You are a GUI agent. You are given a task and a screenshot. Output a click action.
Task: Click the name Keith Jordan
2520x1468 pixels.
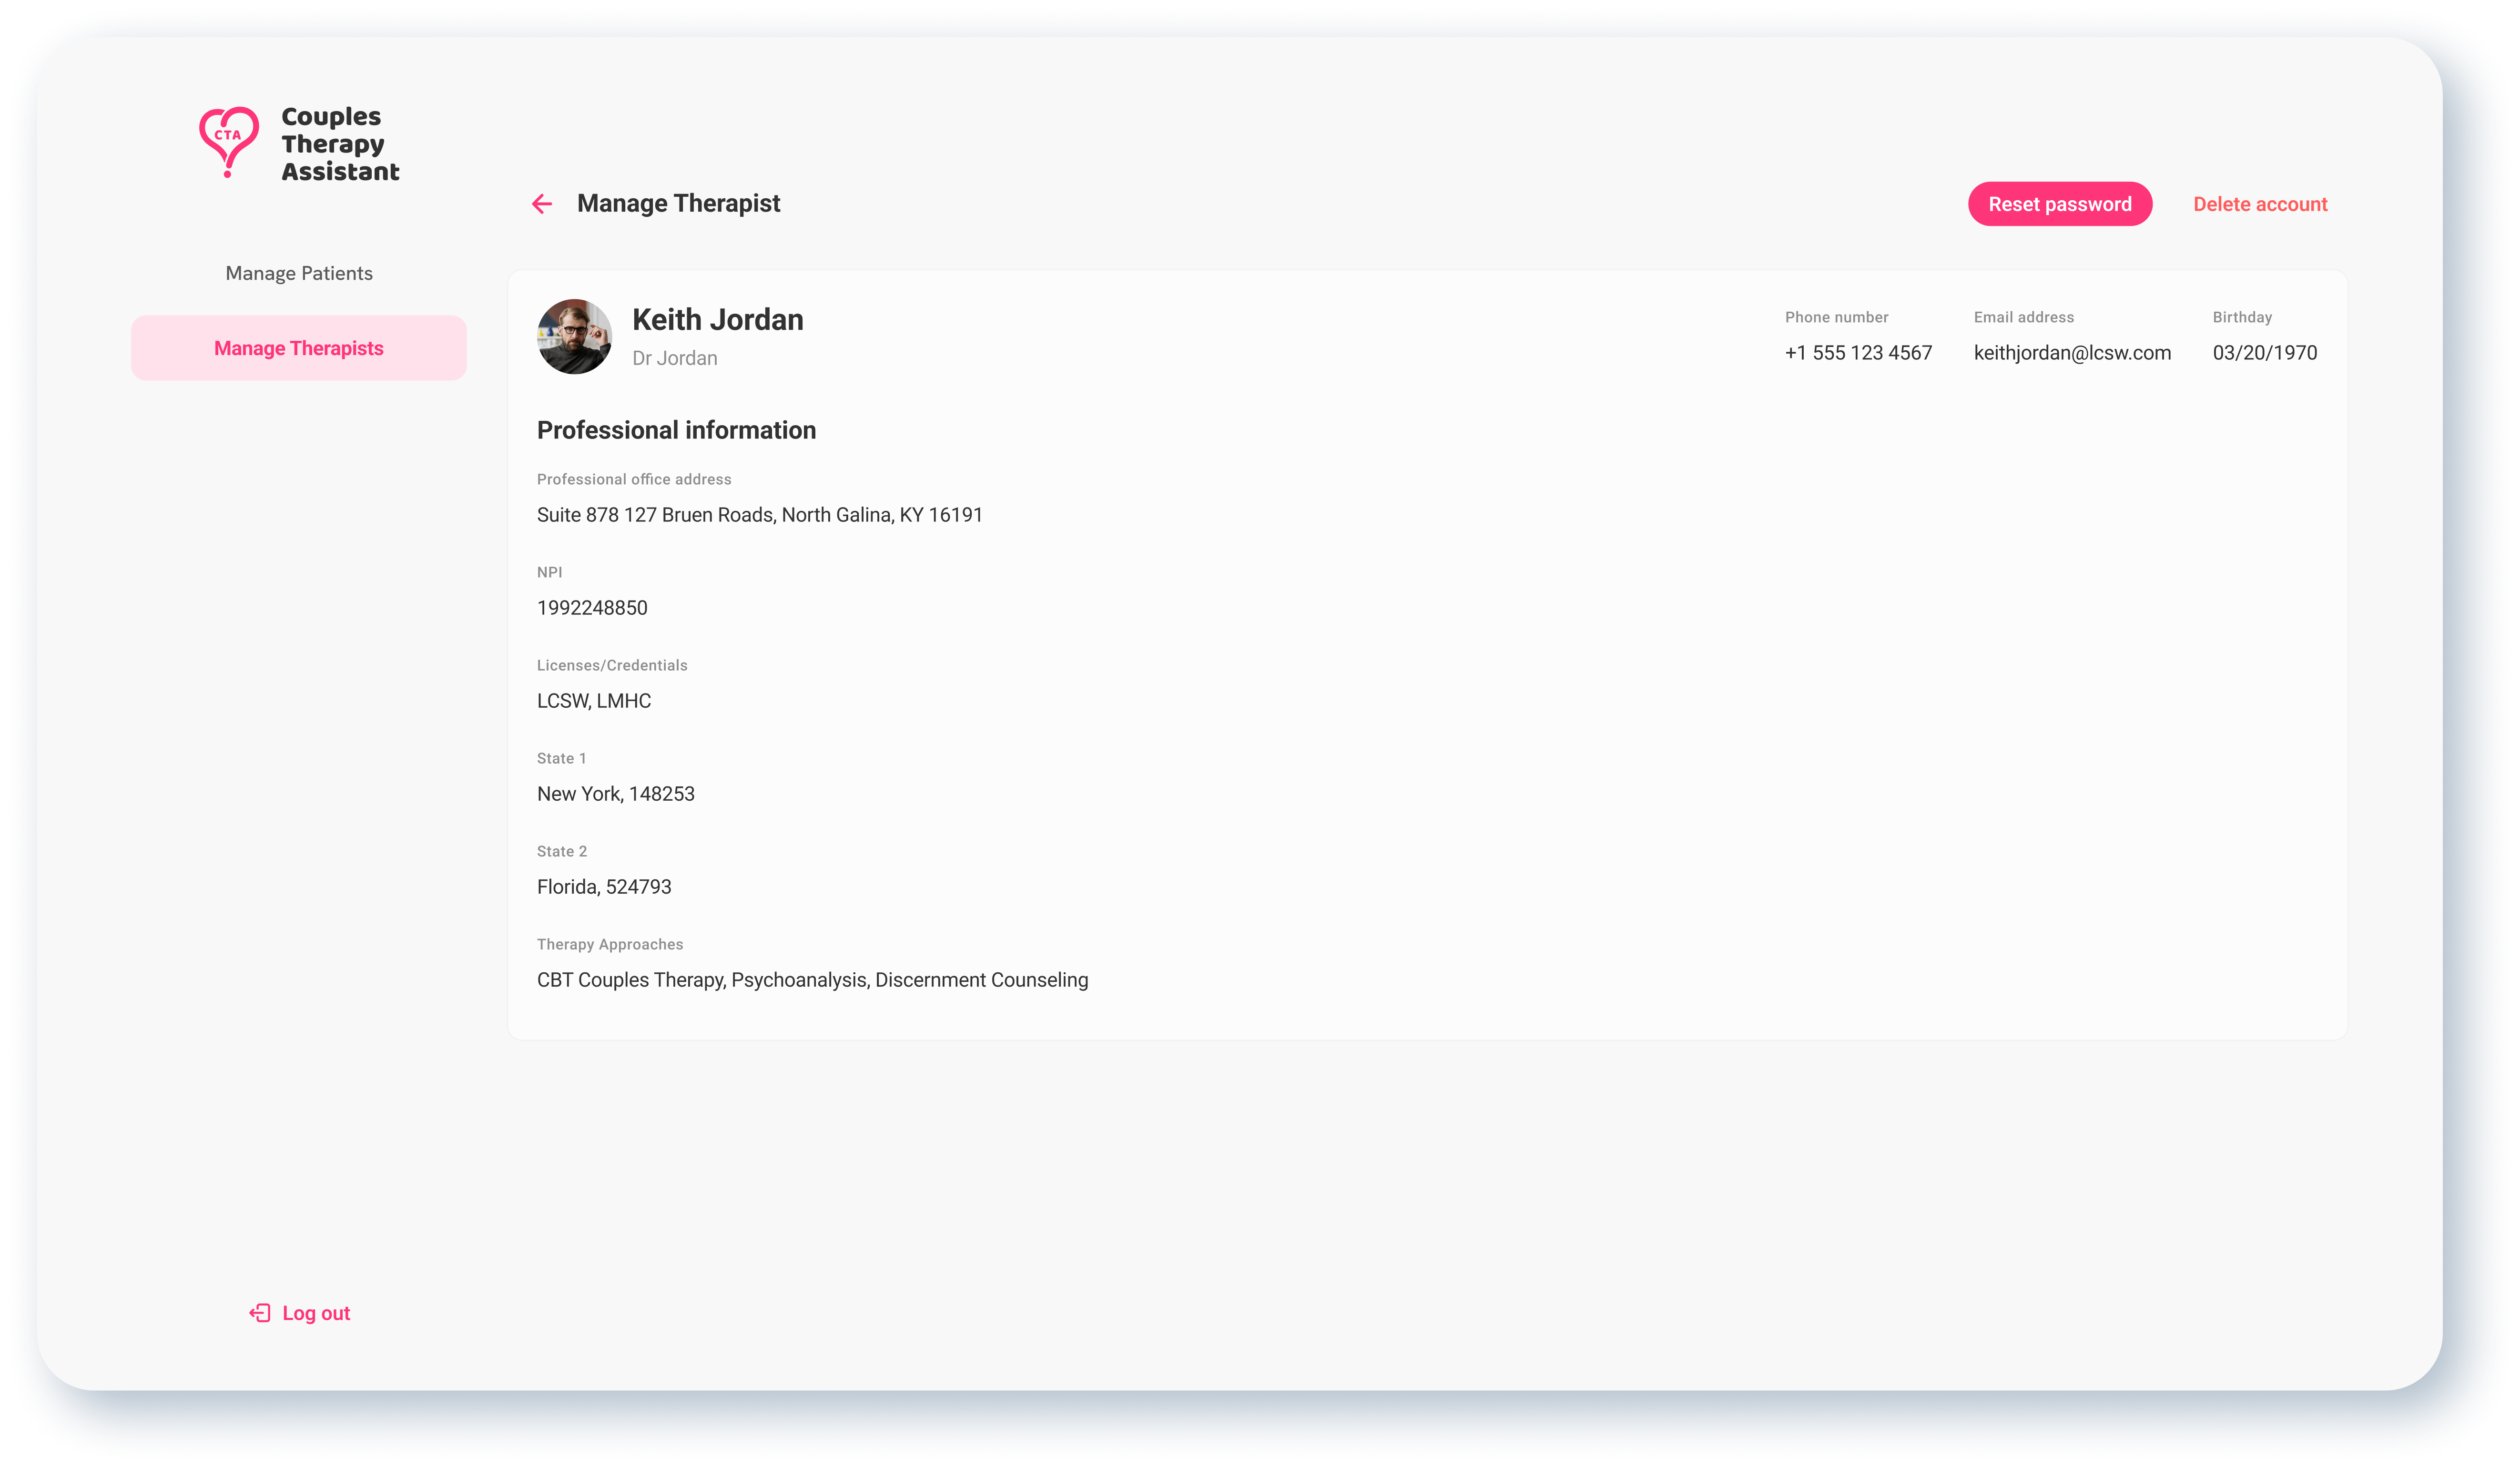[x=718, y=319]
